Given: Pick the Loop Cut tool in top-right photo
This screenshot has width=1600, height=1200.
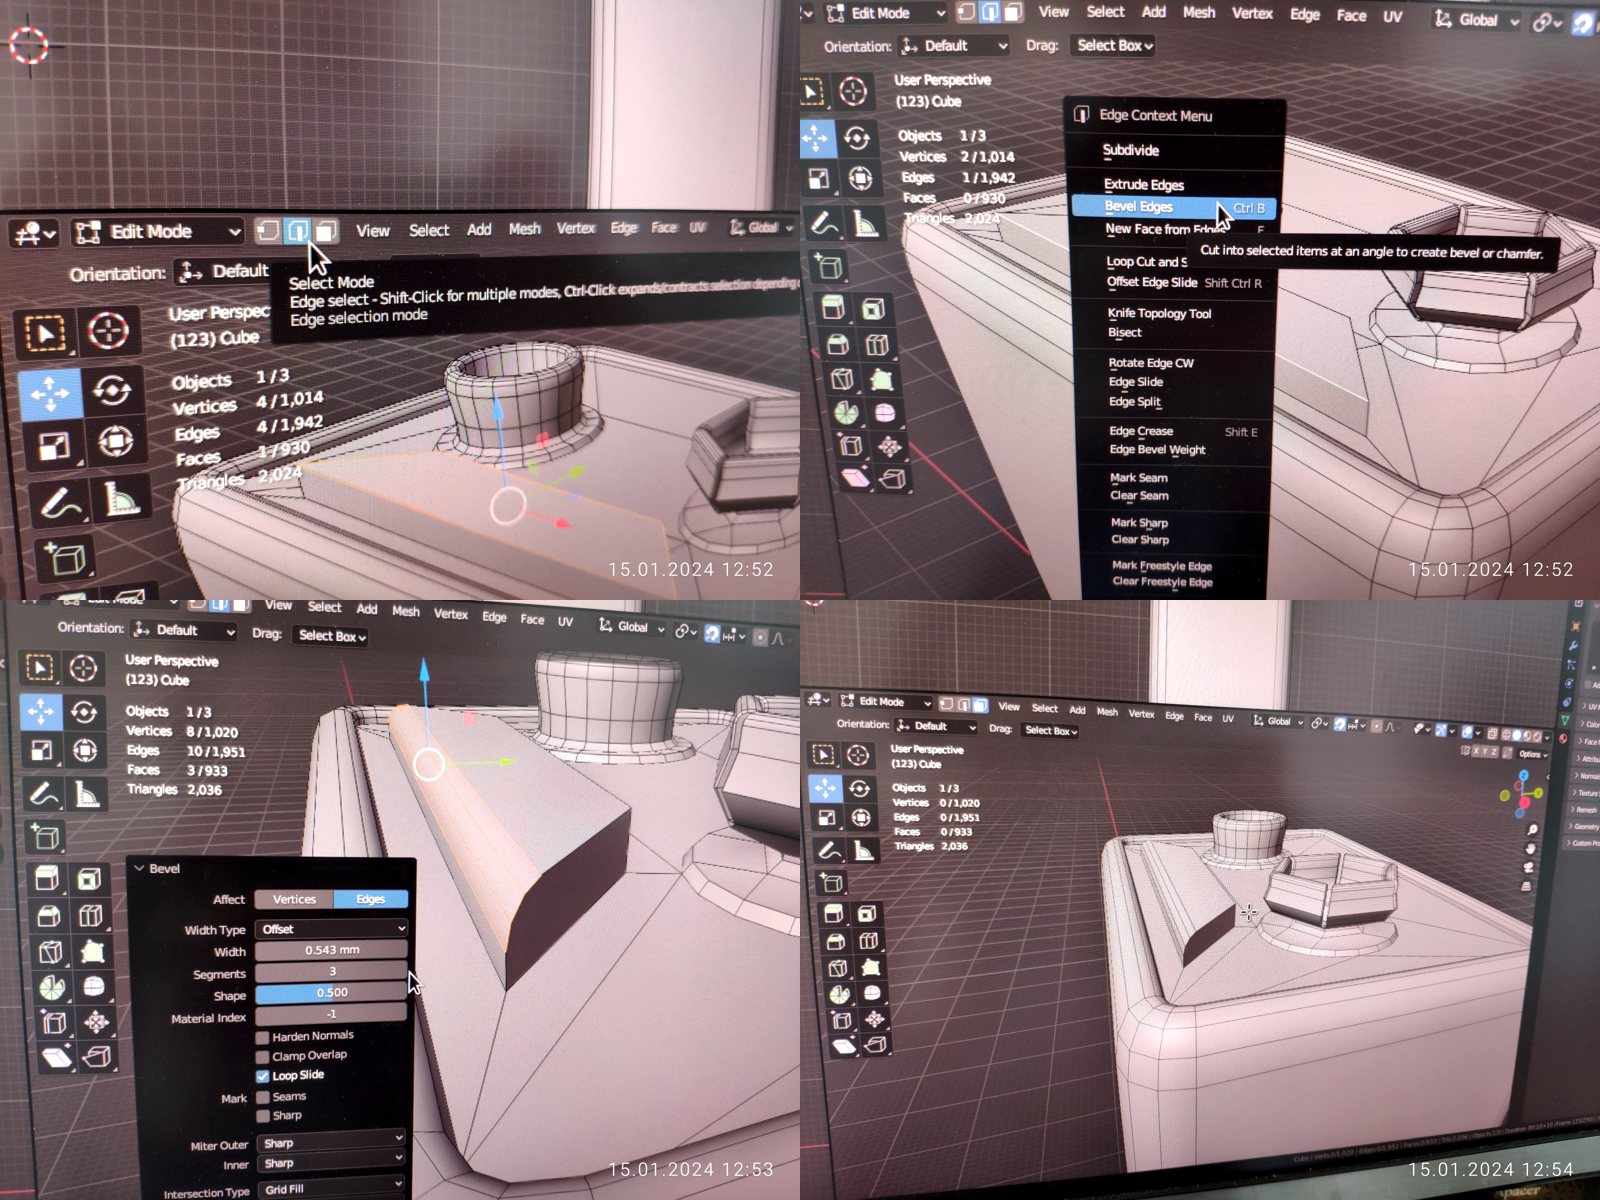Looking at the screenshot, I should point(877,345).
